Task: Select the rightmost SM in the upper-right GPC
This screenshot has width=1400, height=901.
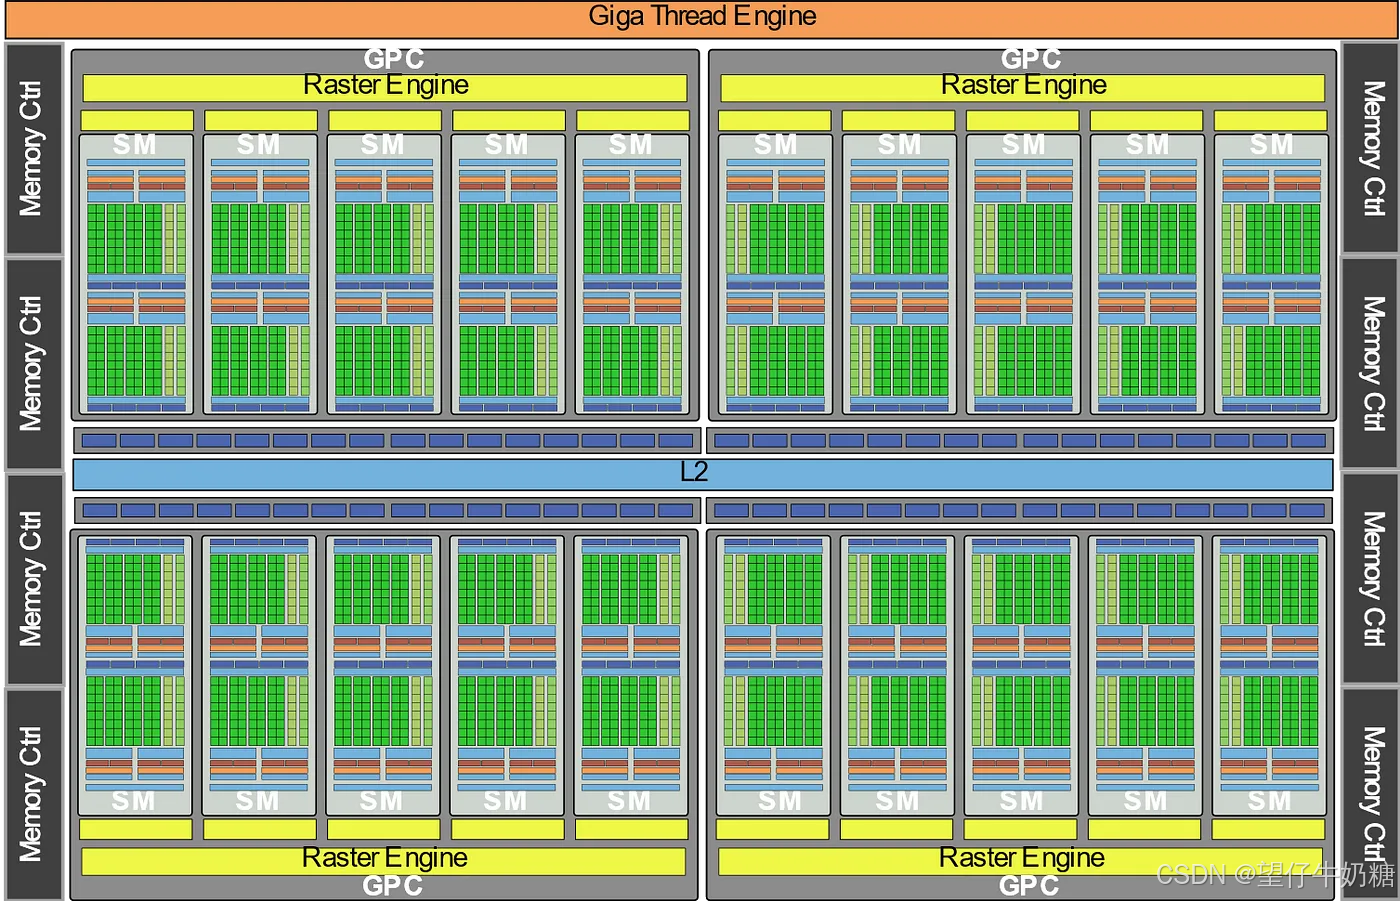Action: (1271, 273)
